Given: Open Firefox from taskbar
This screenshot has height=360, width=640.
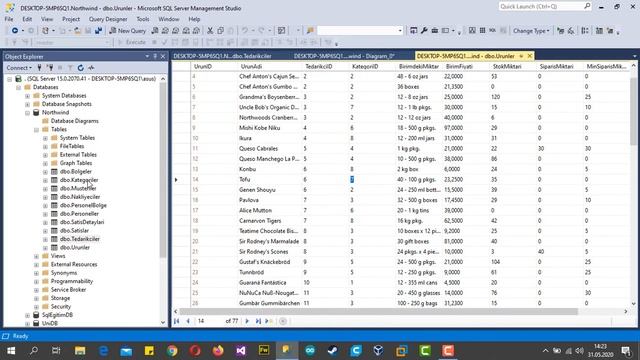Looking at the screenshot, I should [x=218, y=351].
